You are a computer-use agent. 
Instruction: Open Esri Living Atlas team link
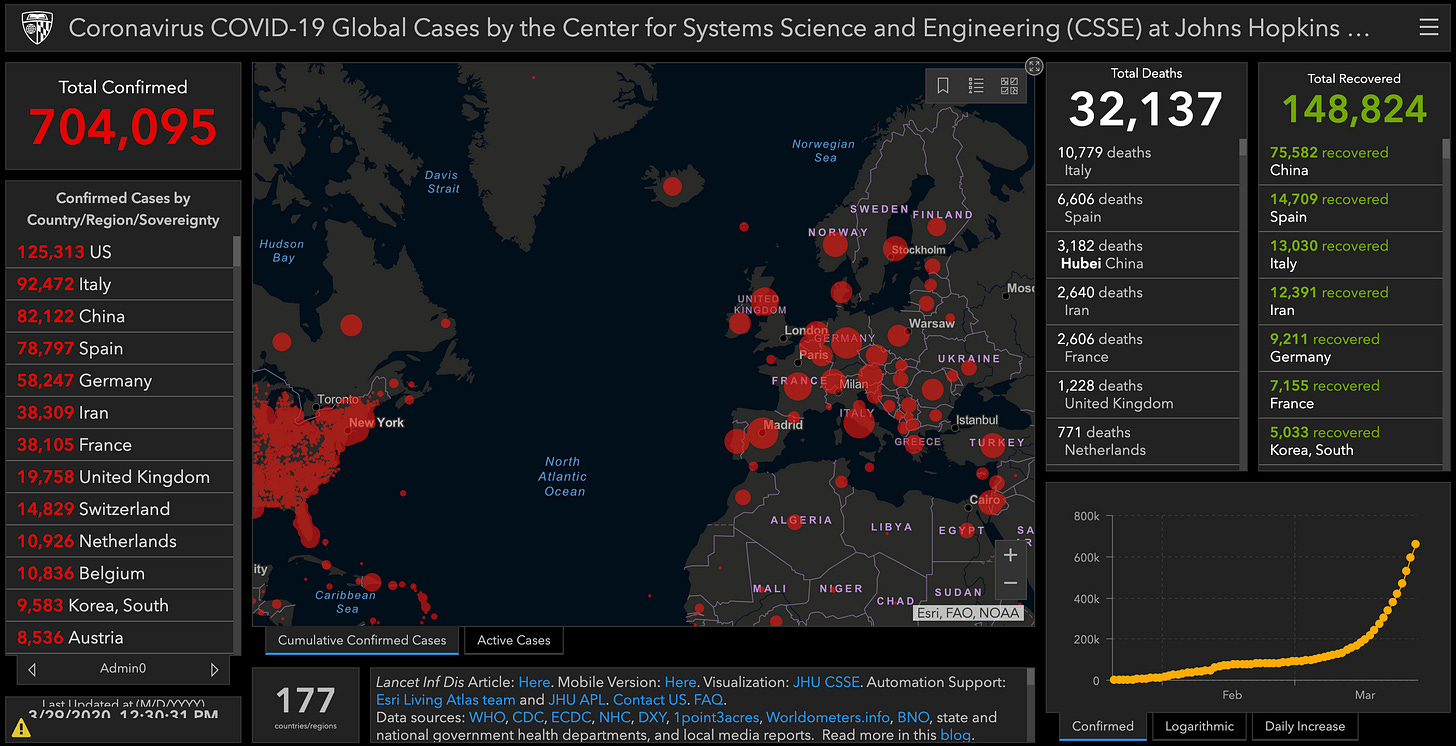point(446,700)
